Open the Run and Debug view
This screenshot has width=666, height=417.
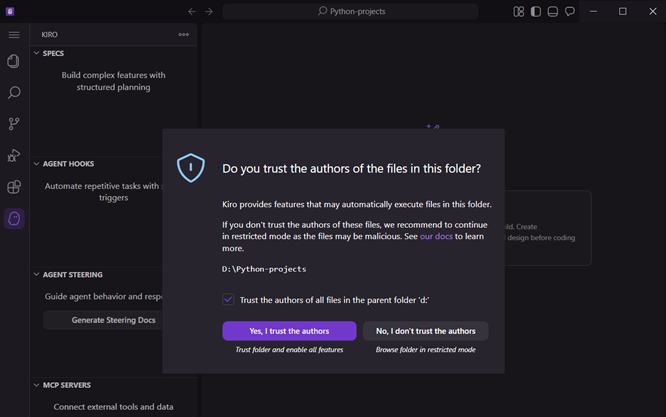pyautogui.click(x=14, y=155)
